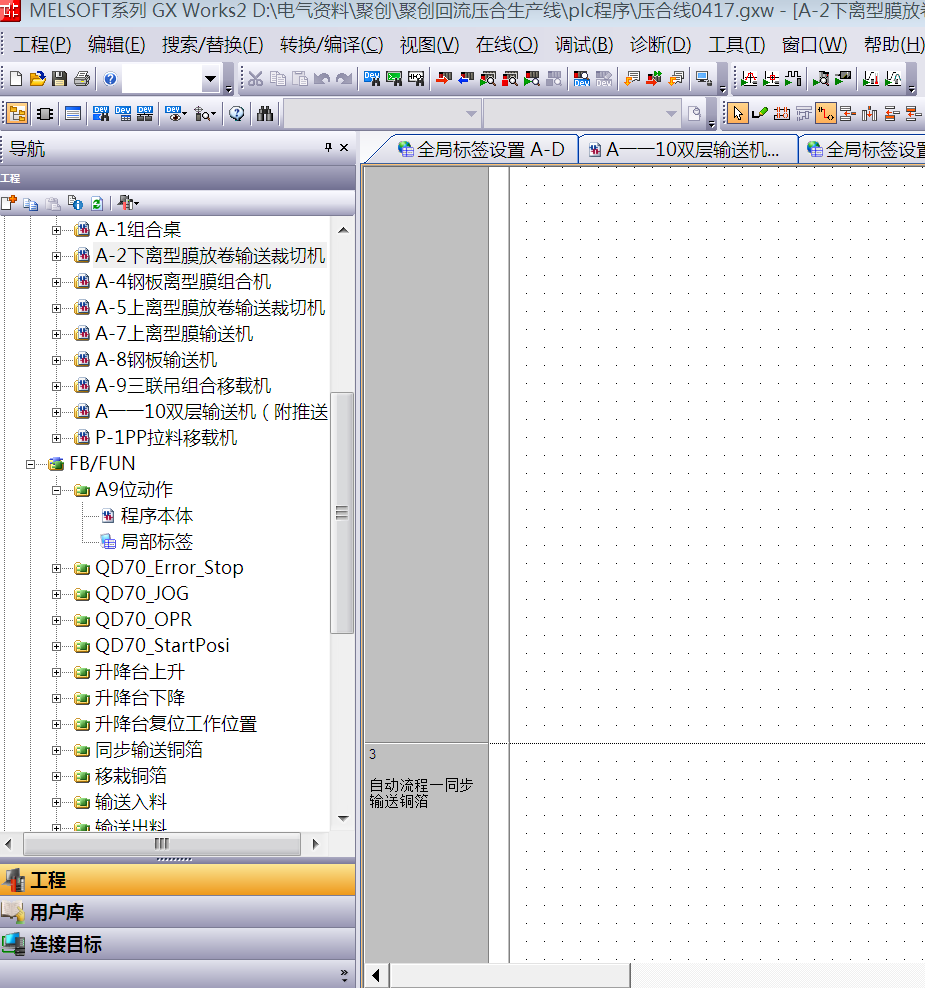Click the binoculars find icon
The width and height of the screenshot is (925, 988).
[264, 113]
